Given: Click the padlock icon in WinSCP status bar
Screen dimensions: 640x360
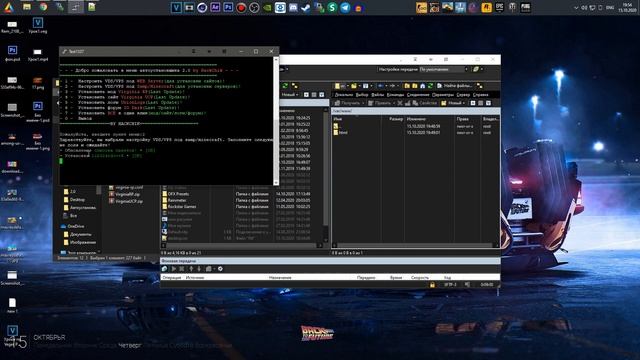Looking at the screenshot, I should point(432,284).
